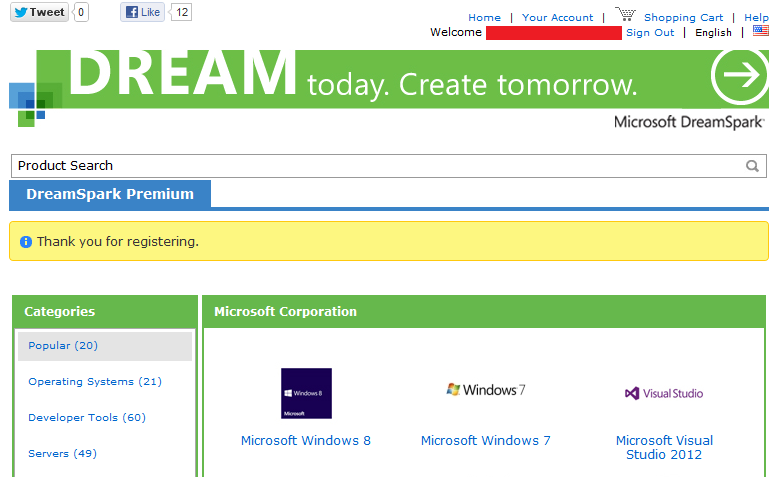Select the English language option
The width and height of the screenshot is (782, 477).
pyautogui.click(x=713, y=32)
